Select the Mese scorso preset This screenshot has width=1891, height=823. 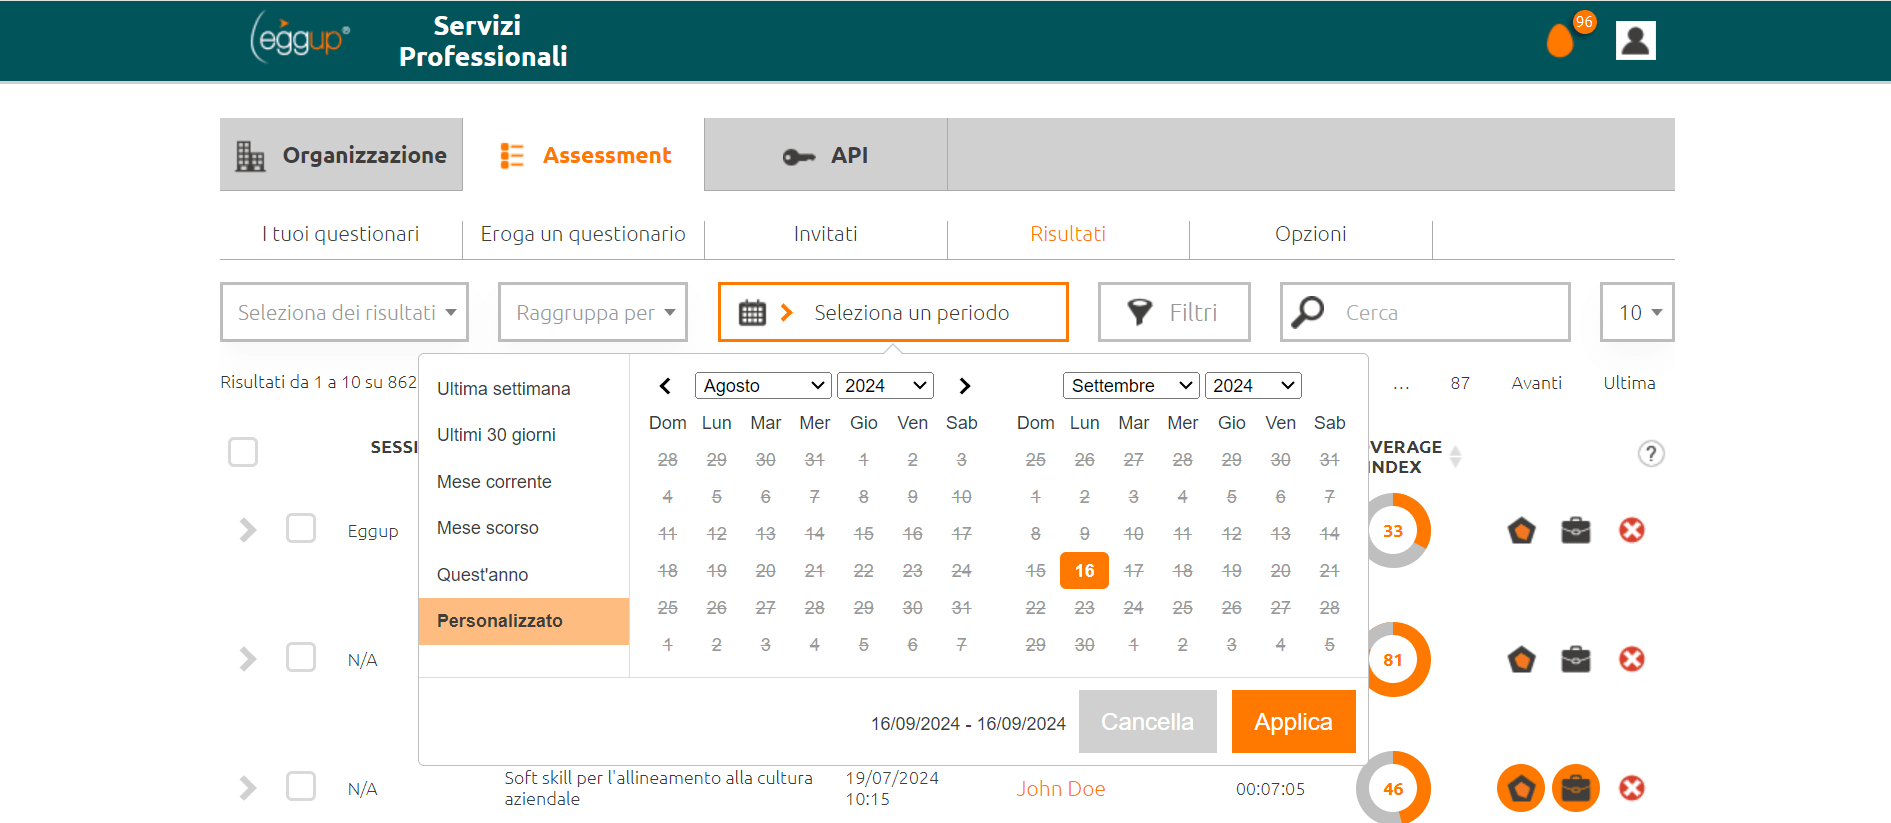point(524,528)
